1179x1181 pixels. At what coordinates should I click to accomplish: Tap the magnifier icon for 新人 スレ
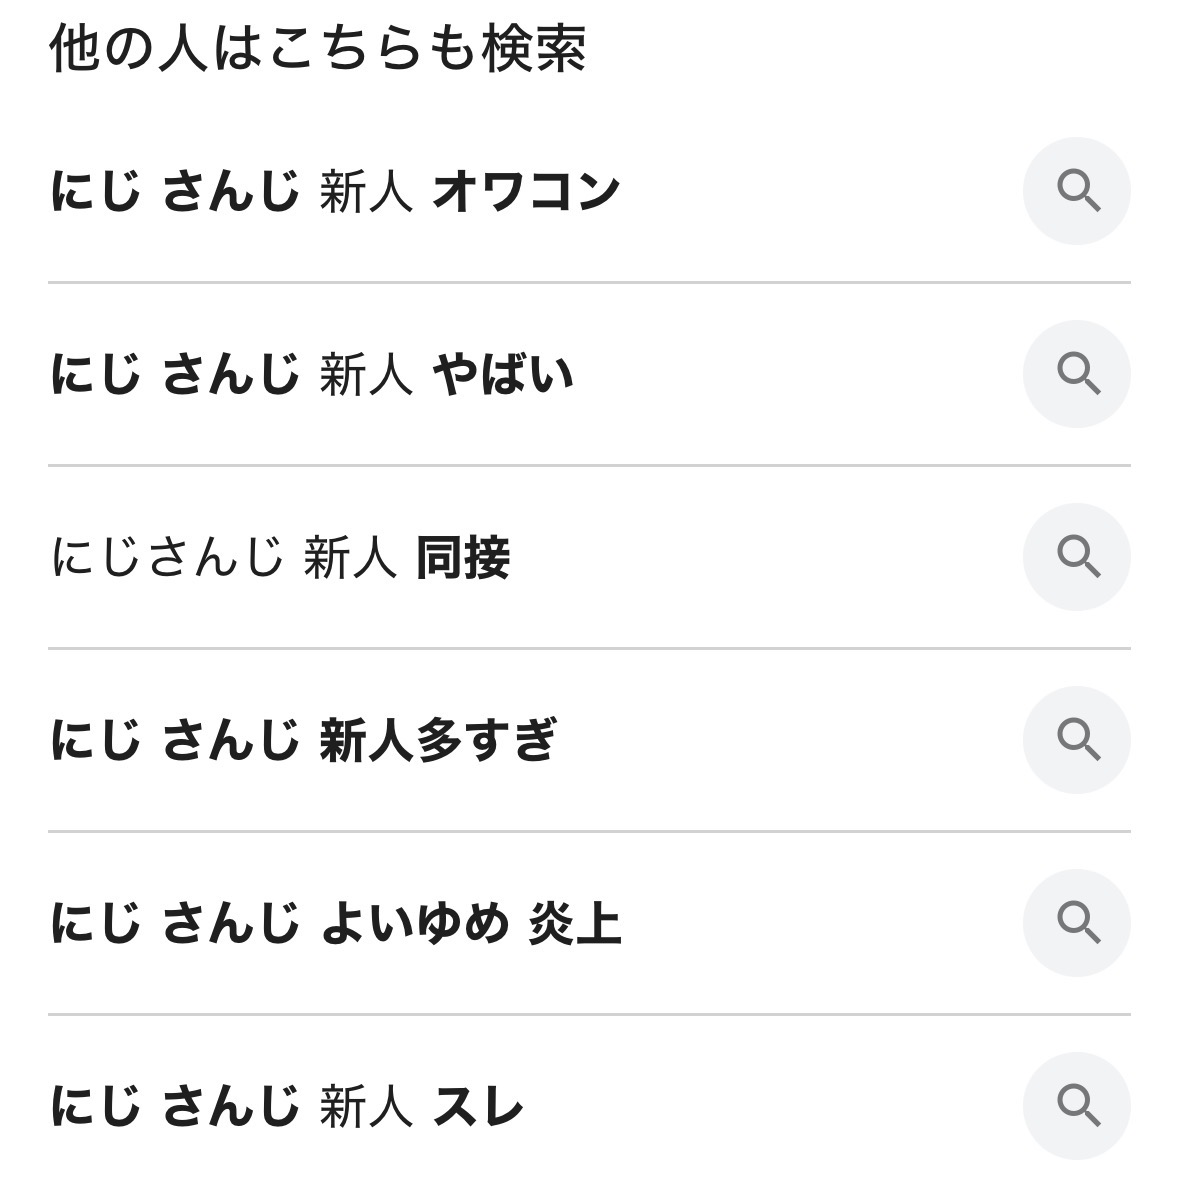[x=1077, y=1106]
